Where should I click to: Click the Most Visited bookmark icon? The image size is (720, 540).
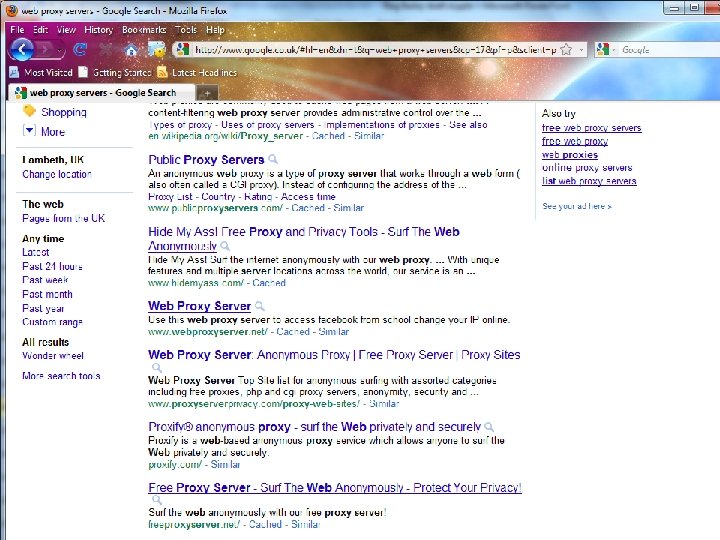tap(14, 72)
